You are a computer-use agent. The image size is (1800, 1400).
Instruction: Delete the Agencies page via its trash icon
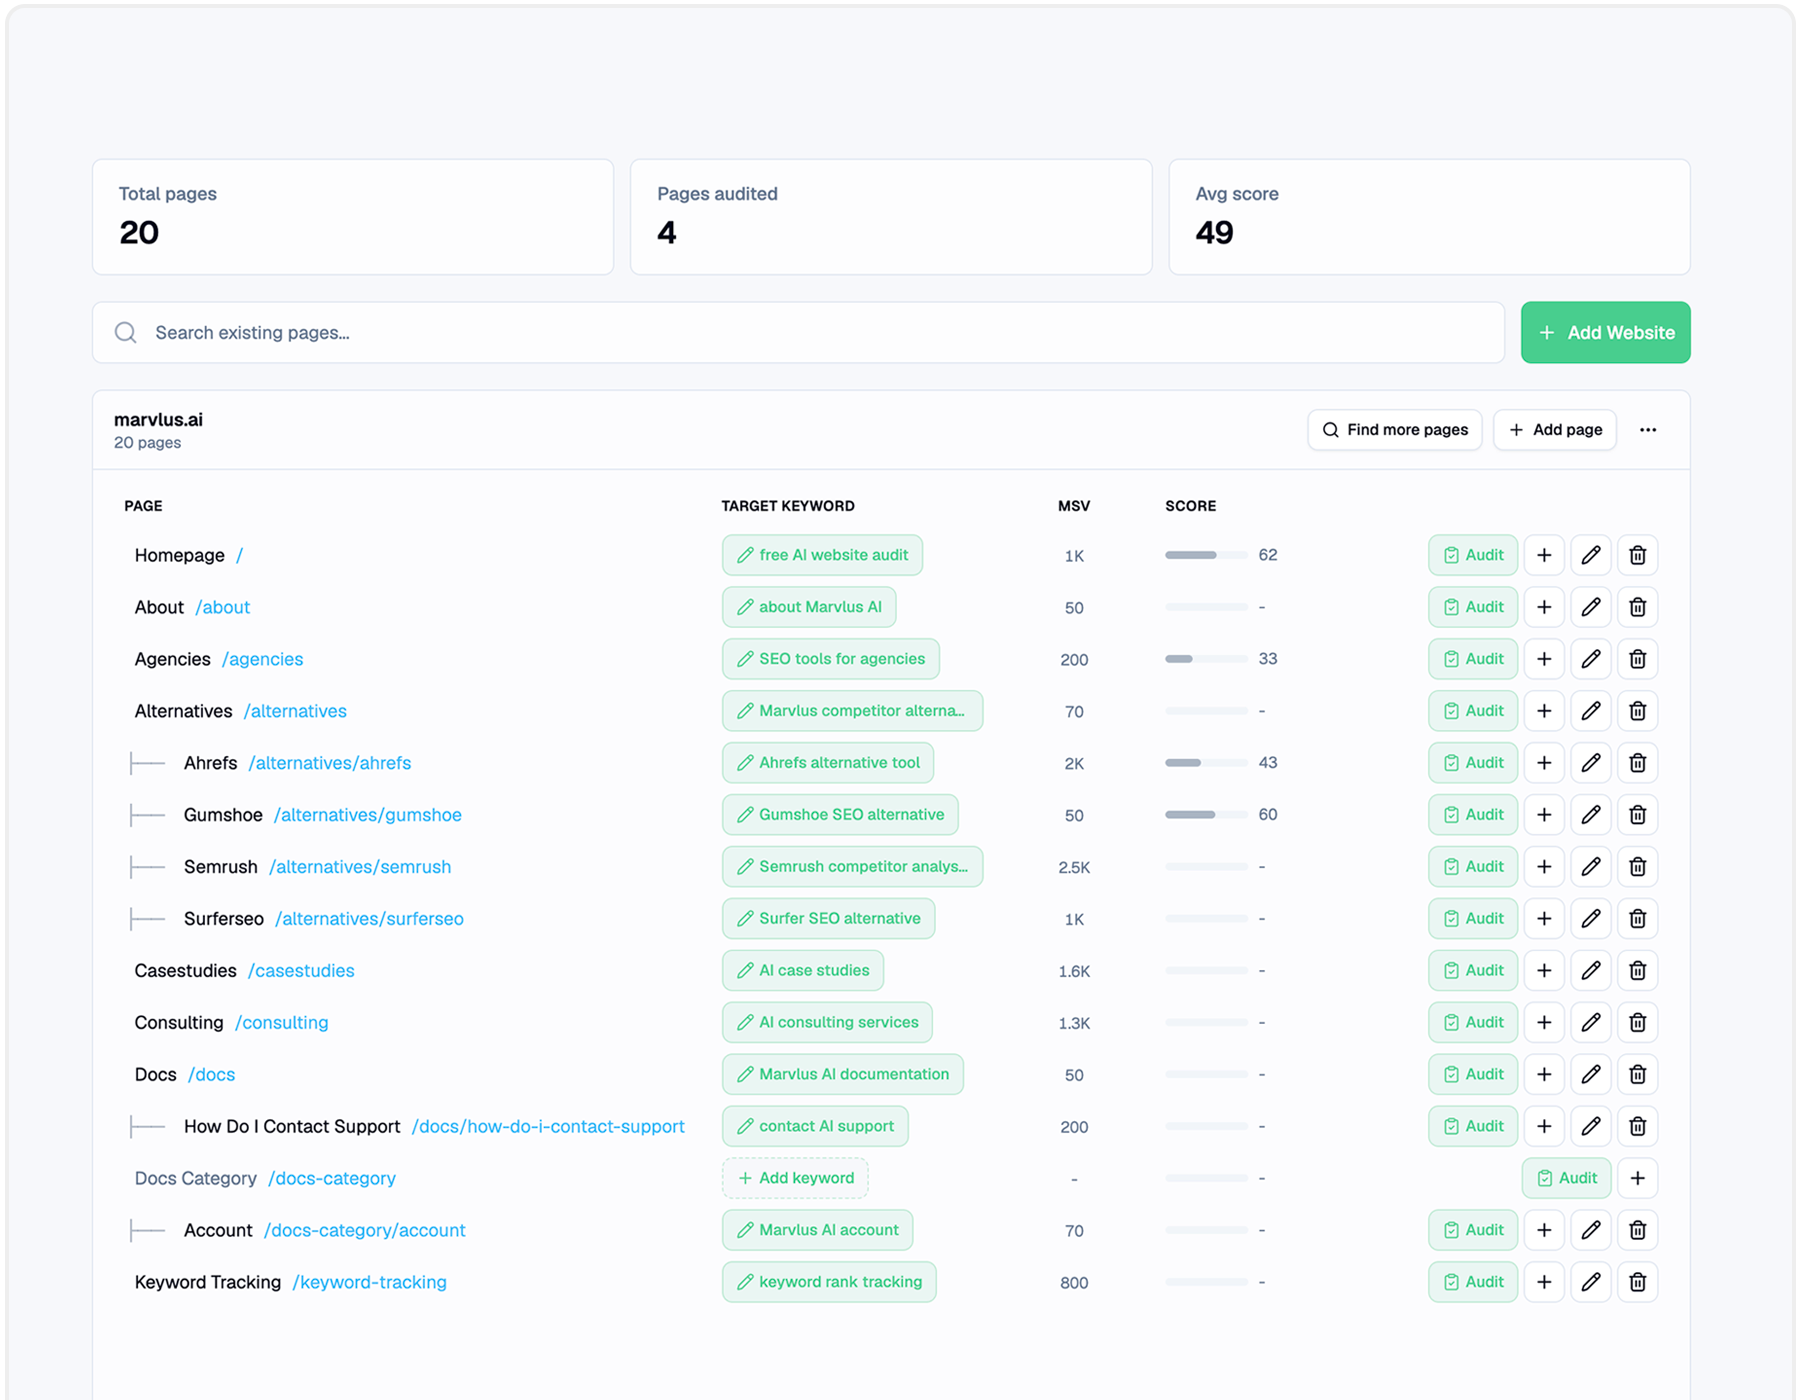coord(1638,659)
